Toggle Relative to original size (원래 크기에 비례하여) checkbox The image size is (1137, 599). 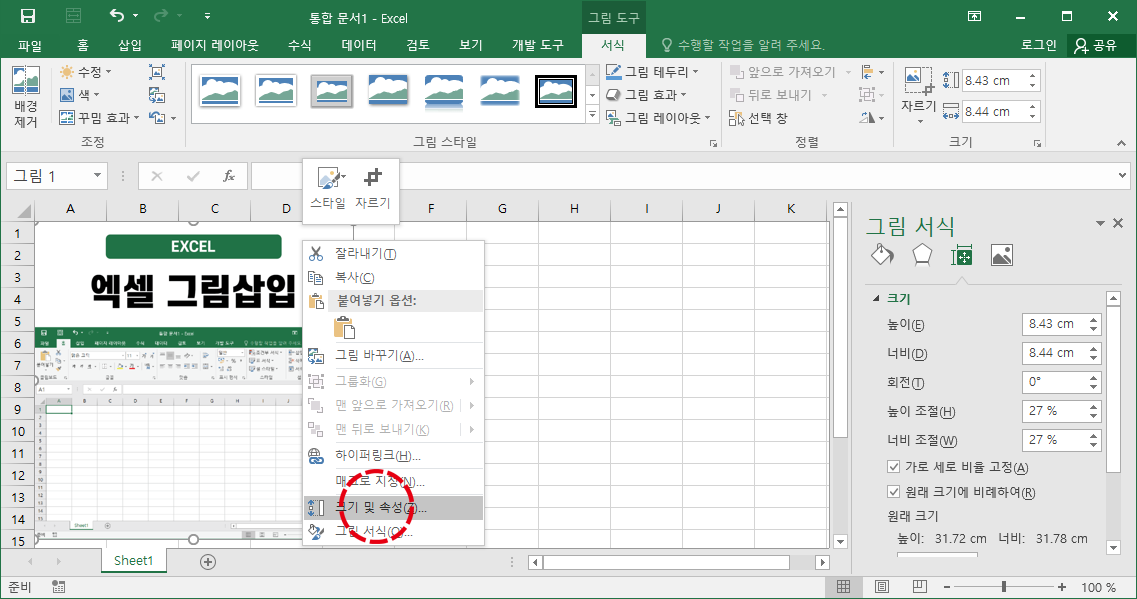pos(893,492)
